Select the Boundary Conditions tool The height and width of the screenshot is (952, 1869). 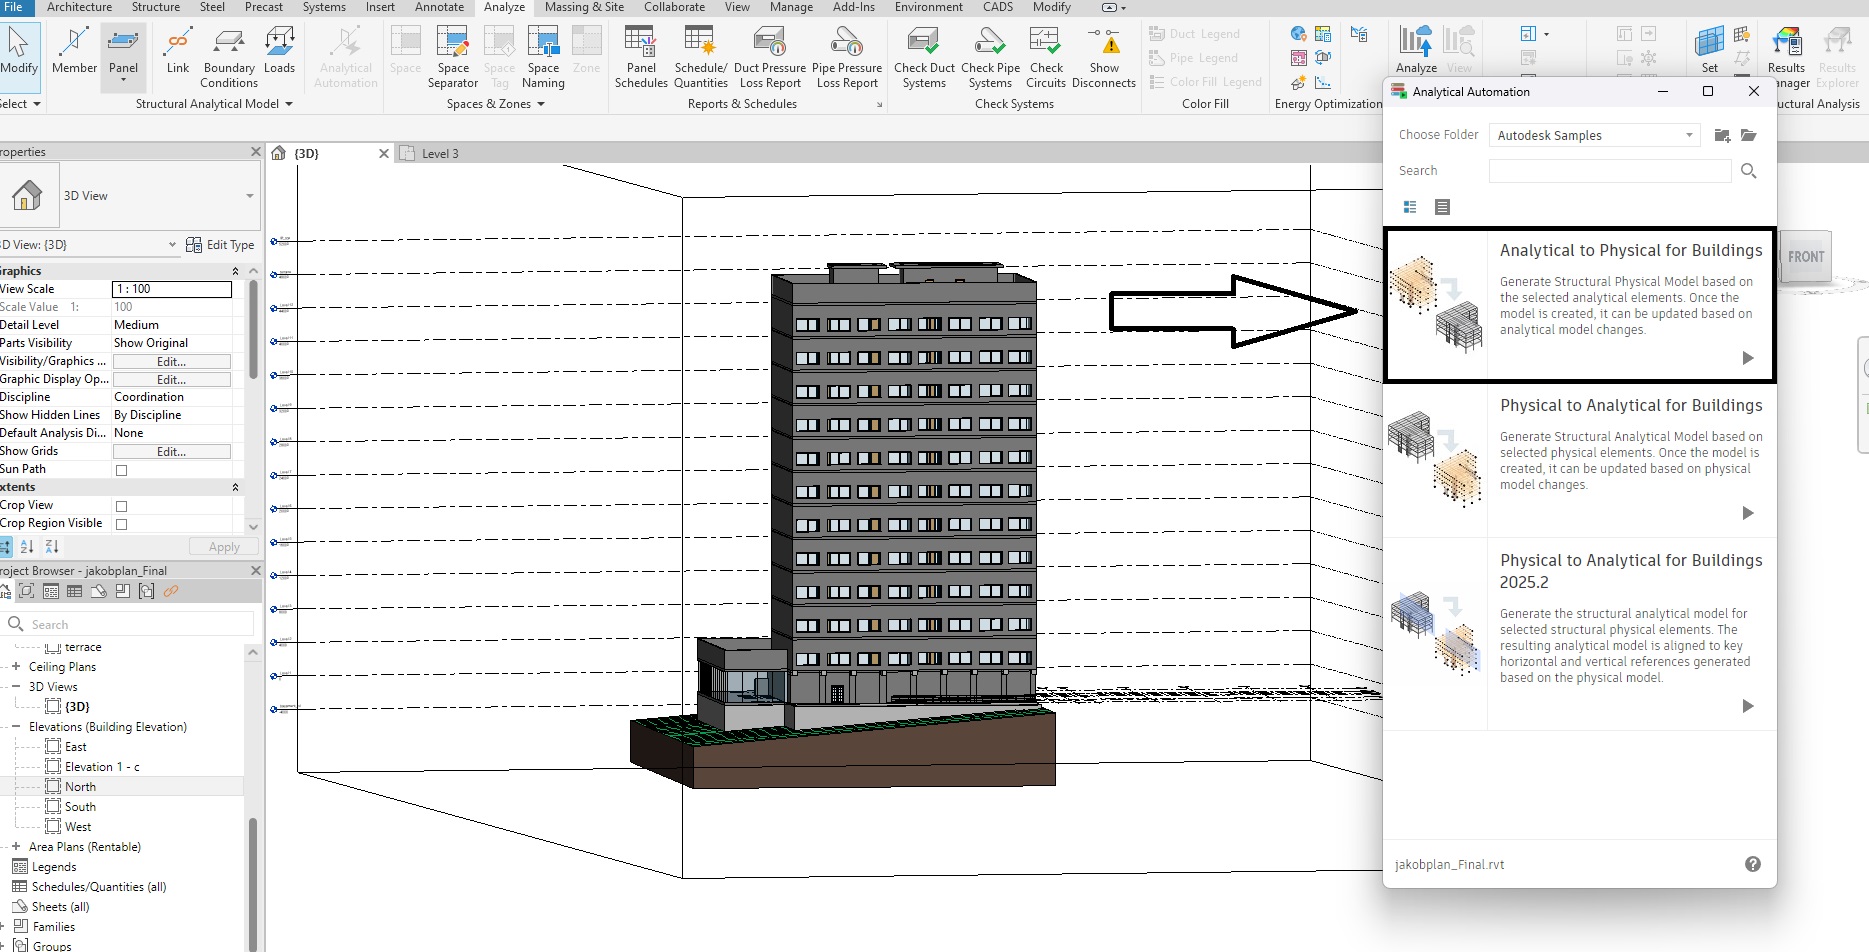coord(229,45)
